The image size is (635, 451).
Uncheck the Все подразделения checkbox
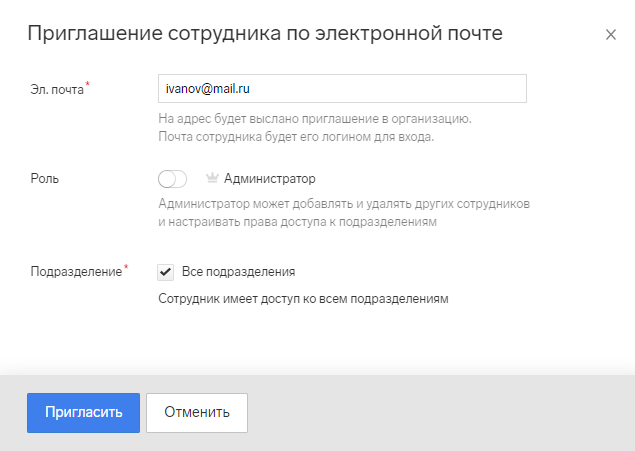point(166,272)
